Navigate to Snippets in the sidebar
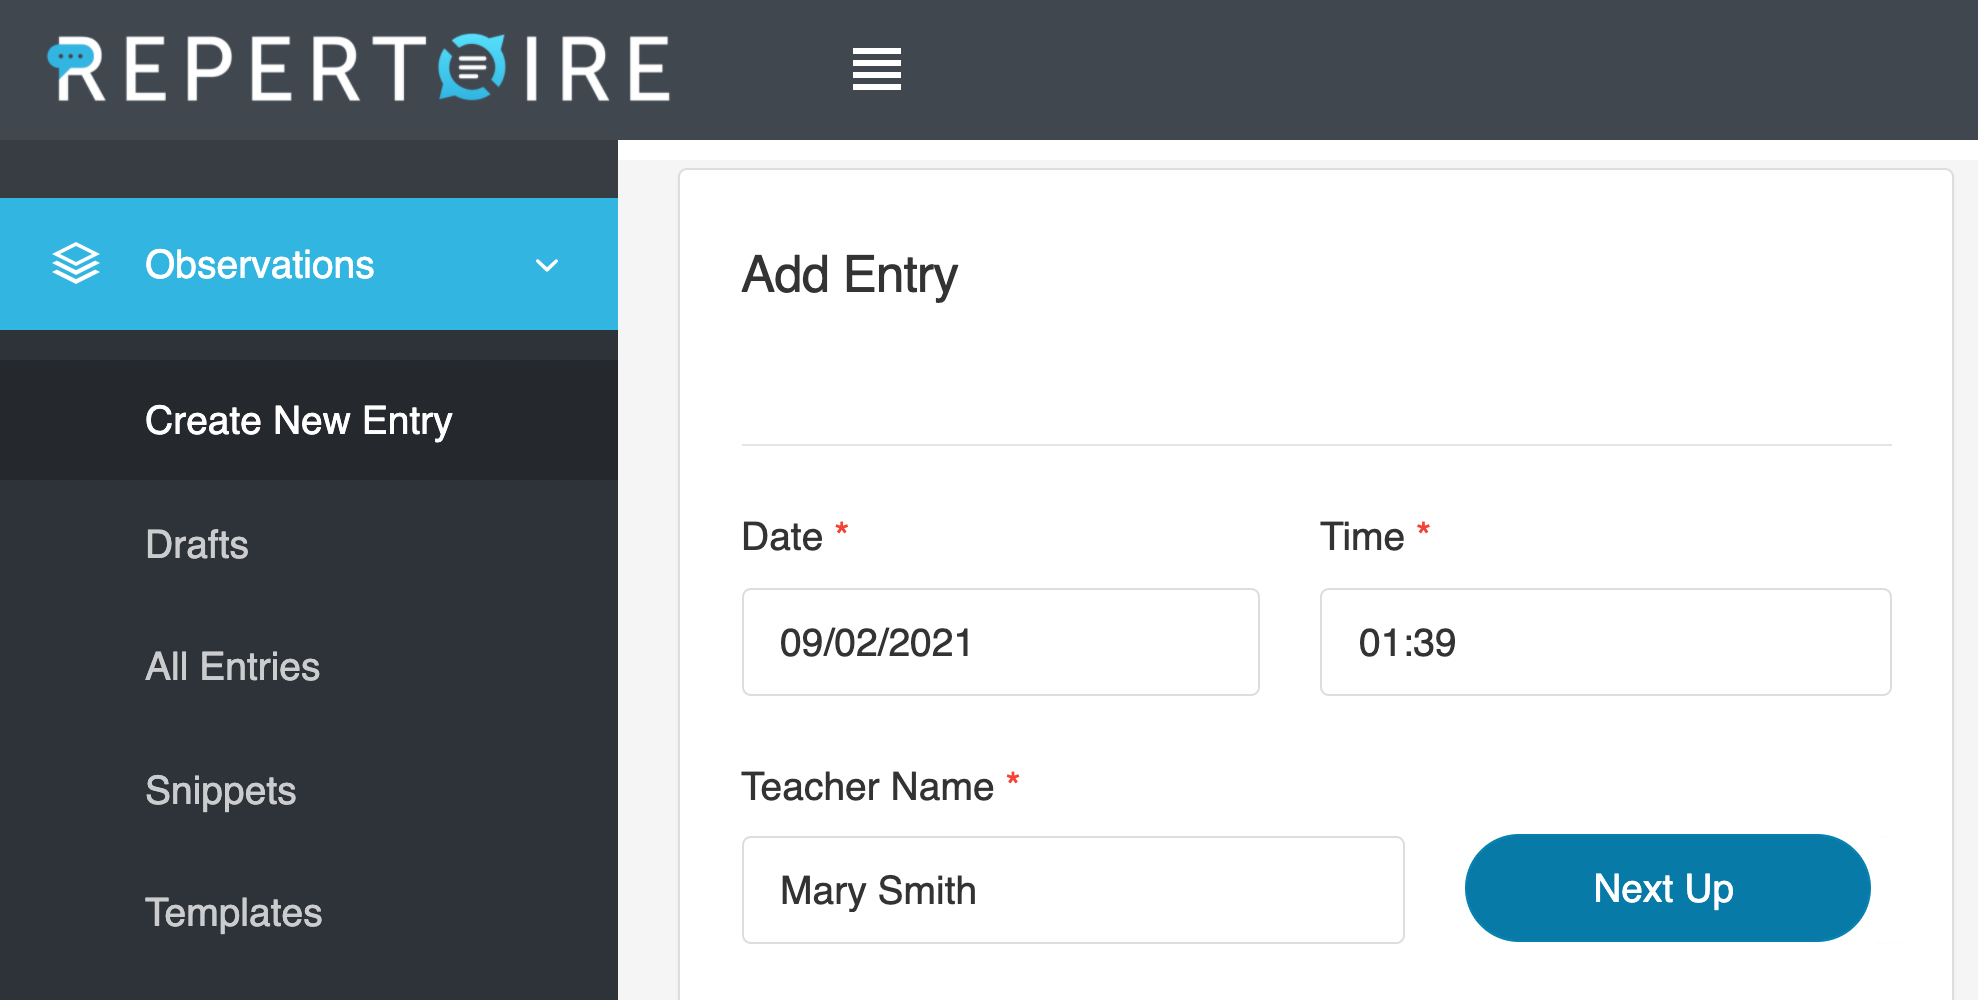1978x1000 pixels. 220,791
